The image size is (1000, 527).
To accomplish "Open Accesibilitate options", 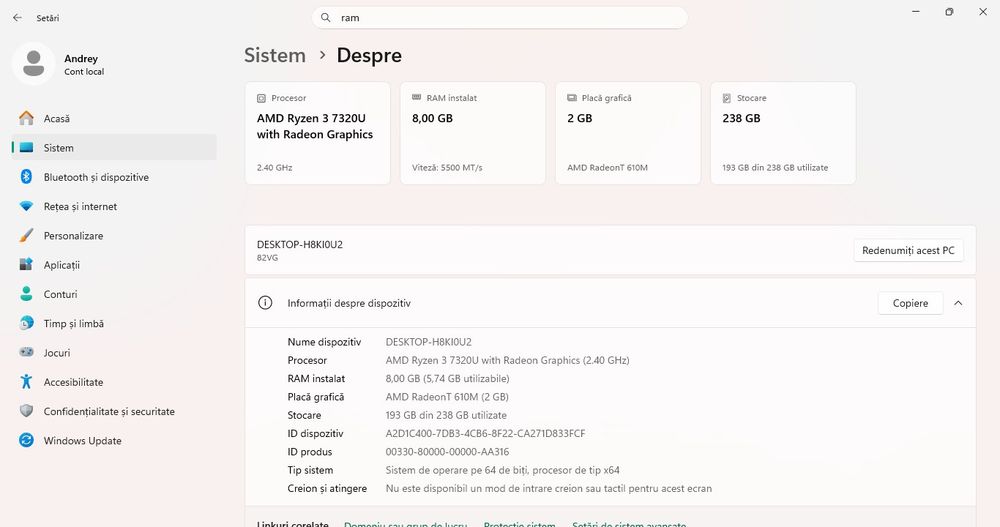I will click(115, 382).
